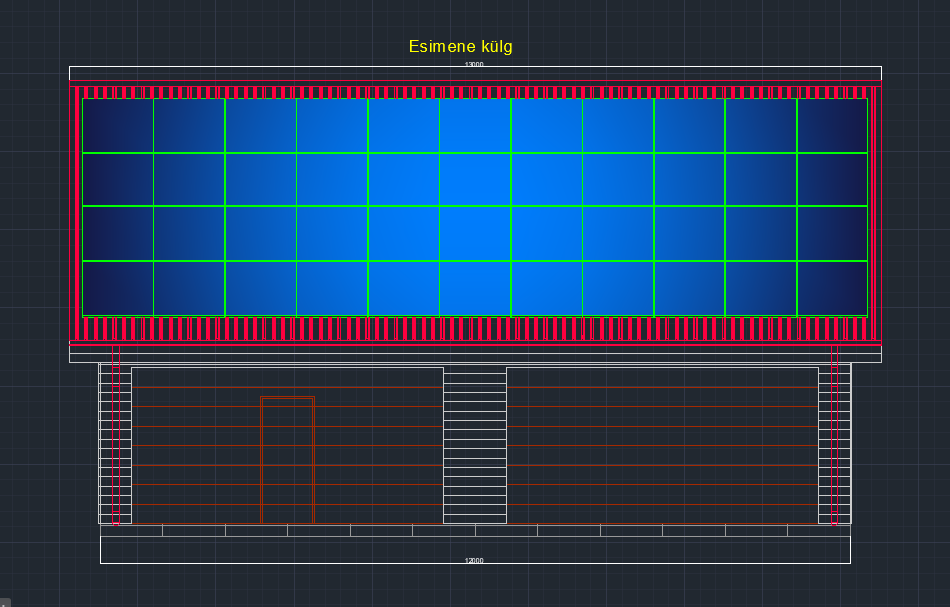
Task: Select the 12000 dimension label at bottom
Action: click(x=474, y=561)
